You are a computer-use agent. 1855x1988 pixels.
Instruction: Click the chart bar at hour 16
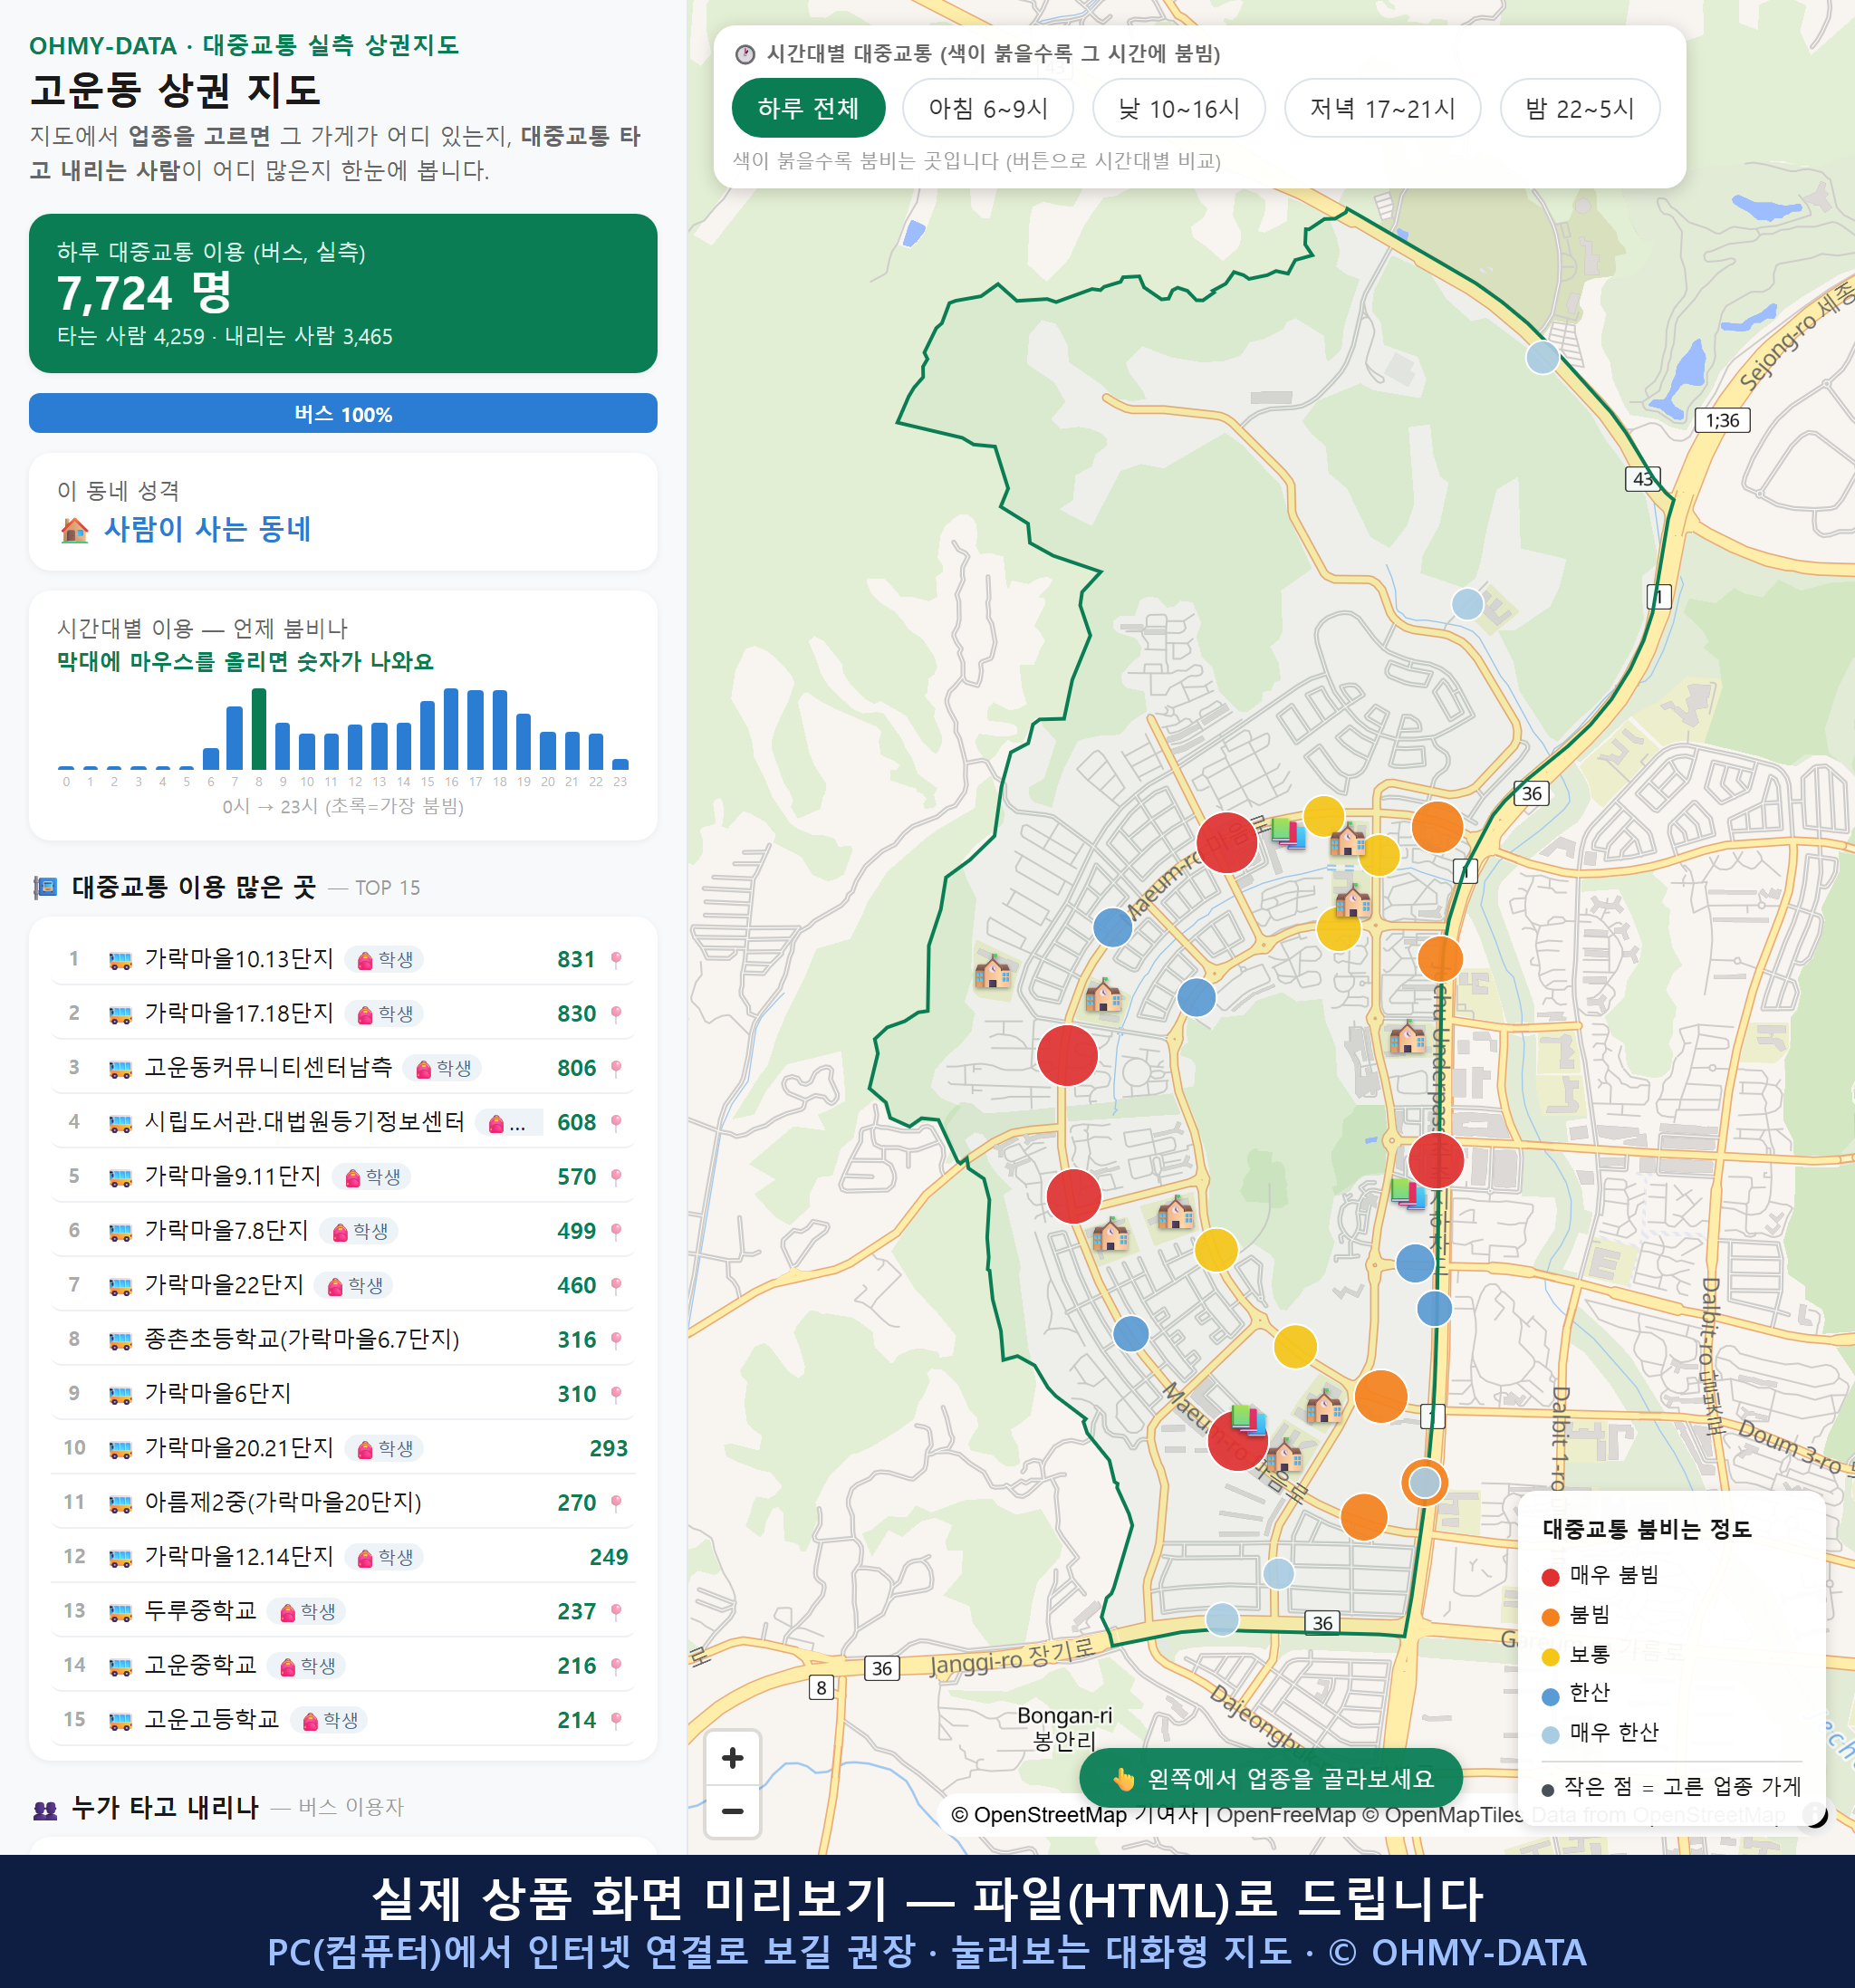(x=451, y=728)
